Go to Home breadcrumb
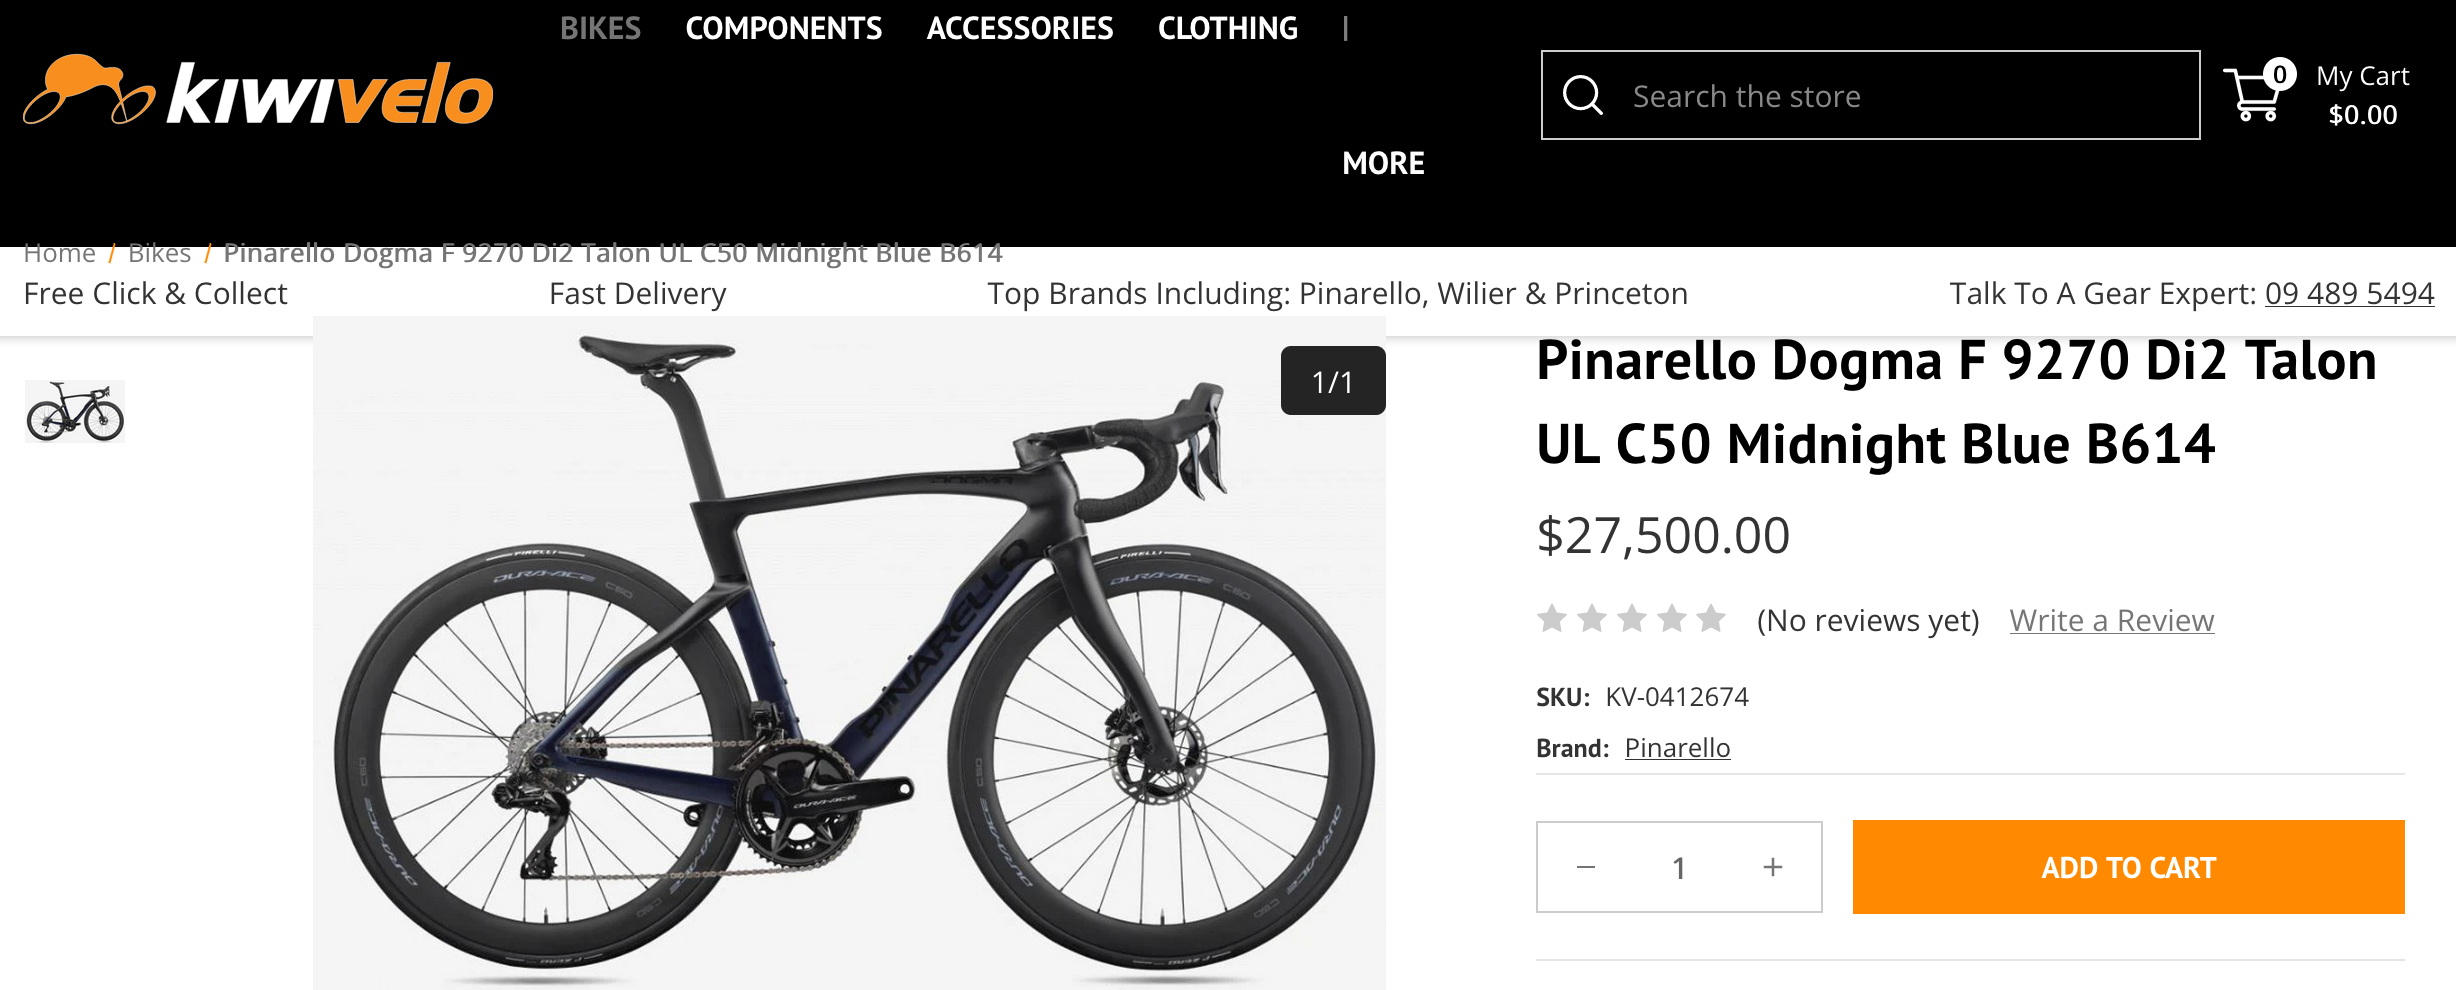Viewport: 2456px width, 990px height. [x=59, y=254]
